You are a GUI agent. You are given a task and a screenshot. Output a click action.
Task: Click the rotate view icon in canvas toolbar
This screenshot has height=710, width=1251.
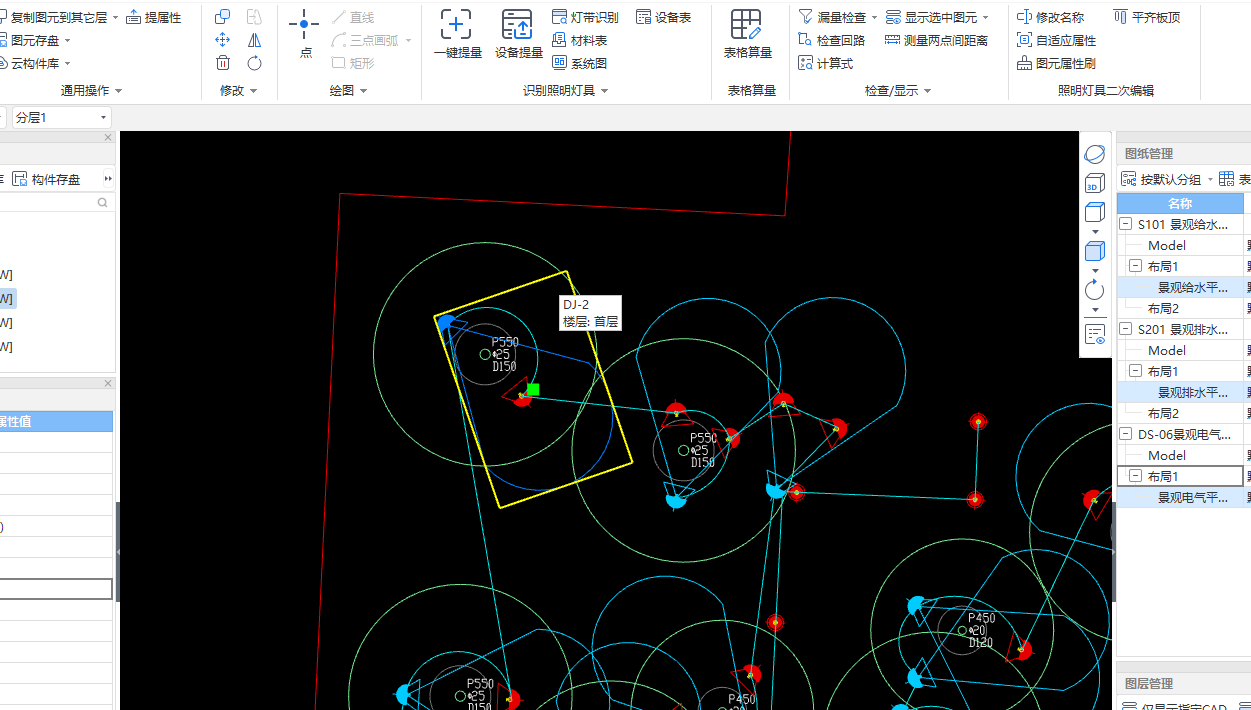click(x=1095, y=290)
